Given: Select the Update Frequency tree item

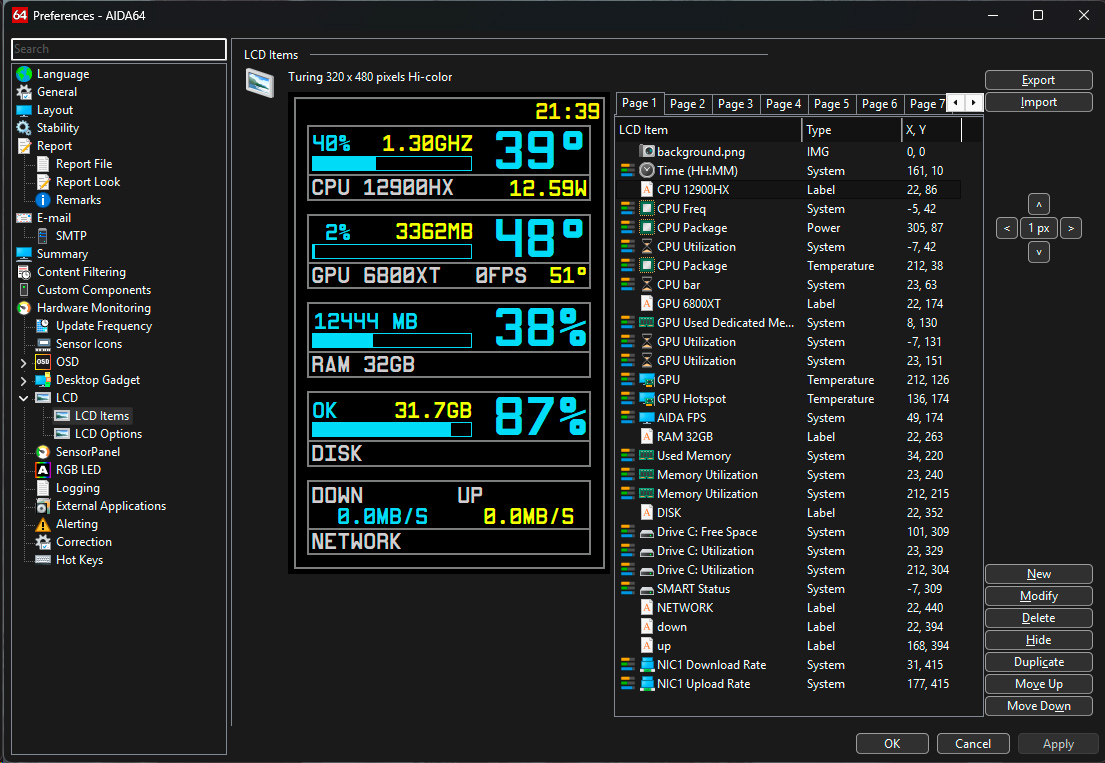Looking at the screenshot, I should [104, 326].
